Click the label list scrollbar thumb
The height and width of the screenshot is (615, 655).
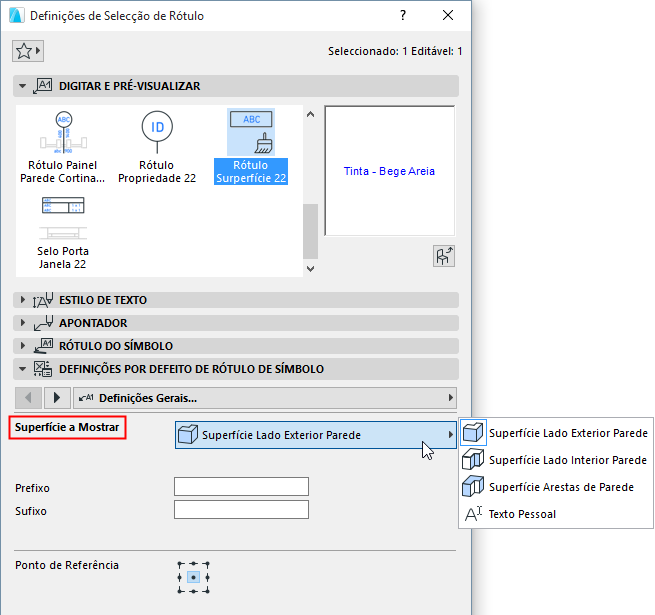(x=310, y=231)
